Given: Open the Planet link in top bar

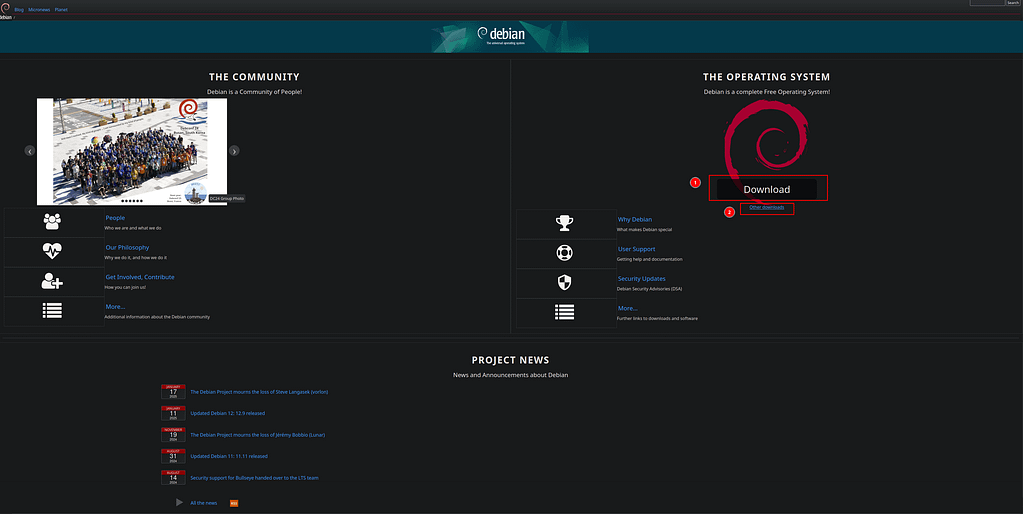Looking at the screenshot, I should pyautogui.click(x=61, y=9).
